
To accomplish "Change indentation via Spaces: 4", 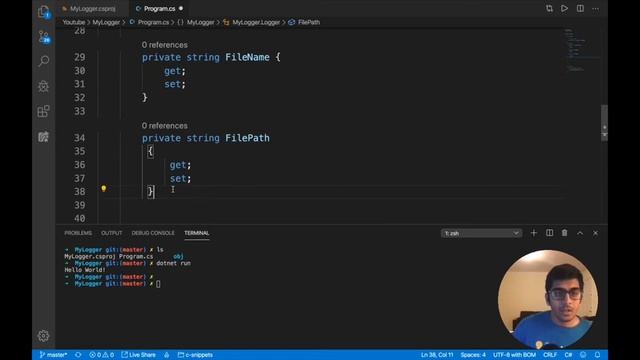I will tap(473, 355).
